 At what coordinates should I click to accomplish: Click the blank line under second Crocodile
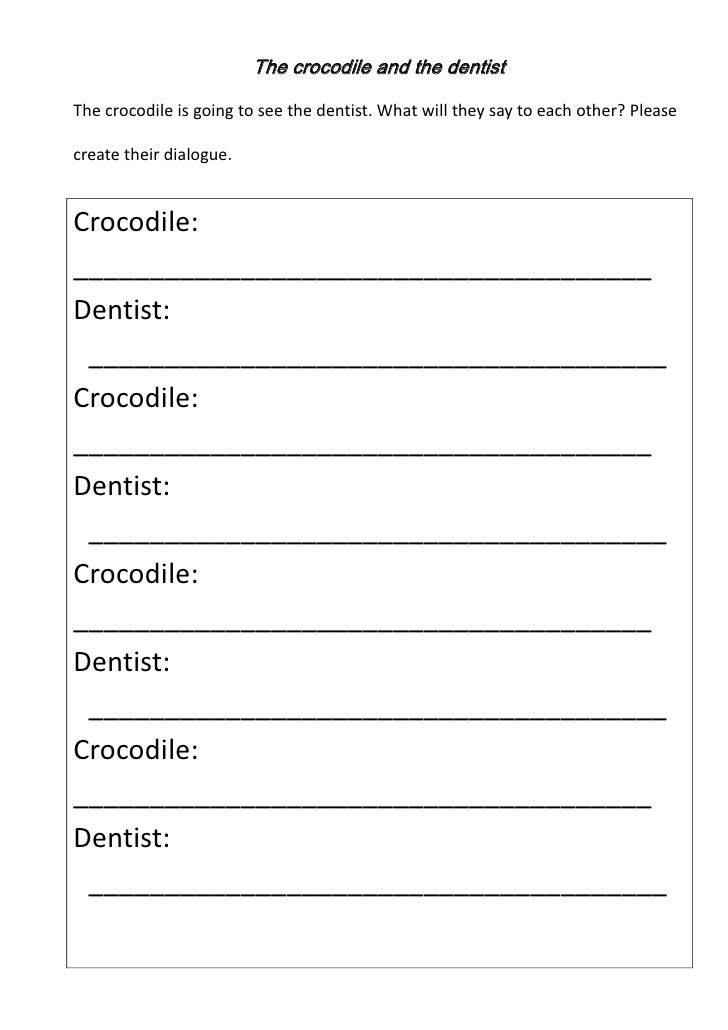coord(362,455)
